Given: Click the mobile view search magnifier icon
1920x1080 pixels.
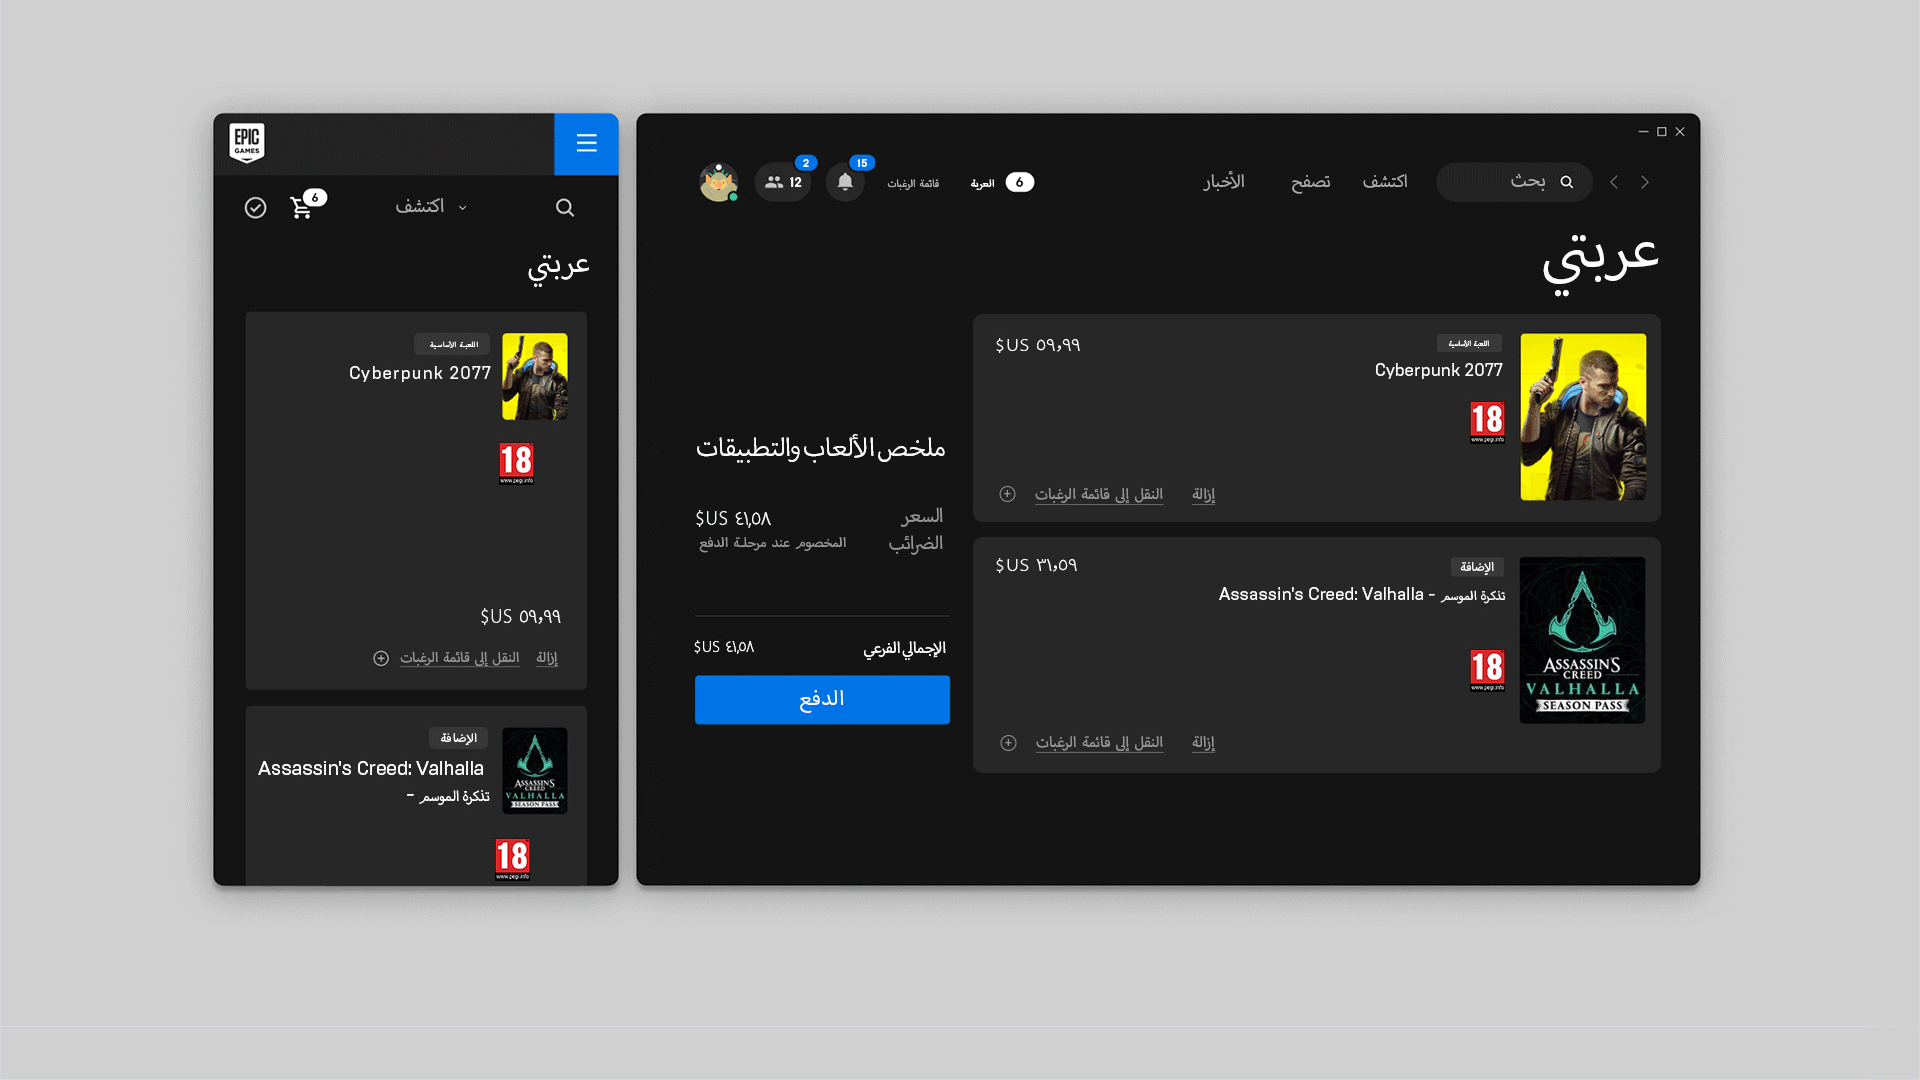Looking at the screenshot, I should (564, 207).
